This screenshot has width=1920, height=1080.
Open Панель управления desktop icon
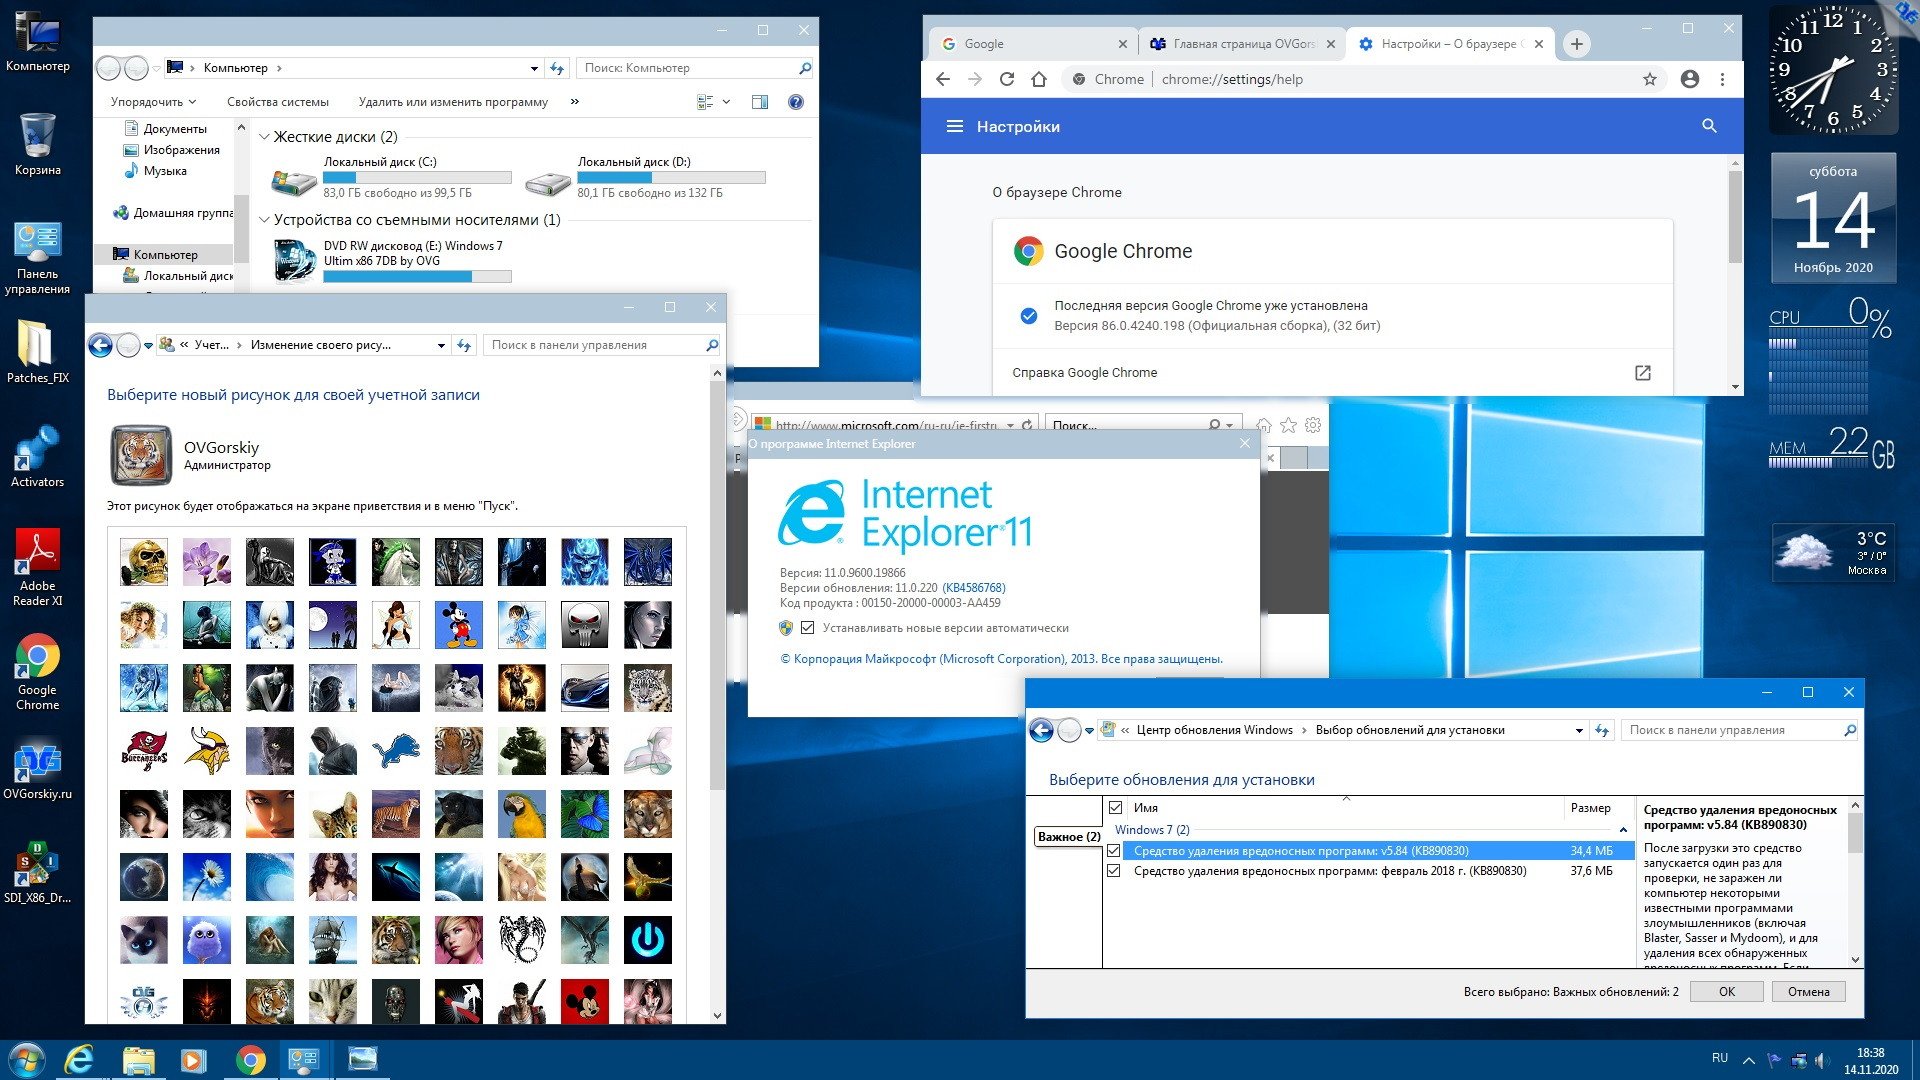click(x=37, y=258)
